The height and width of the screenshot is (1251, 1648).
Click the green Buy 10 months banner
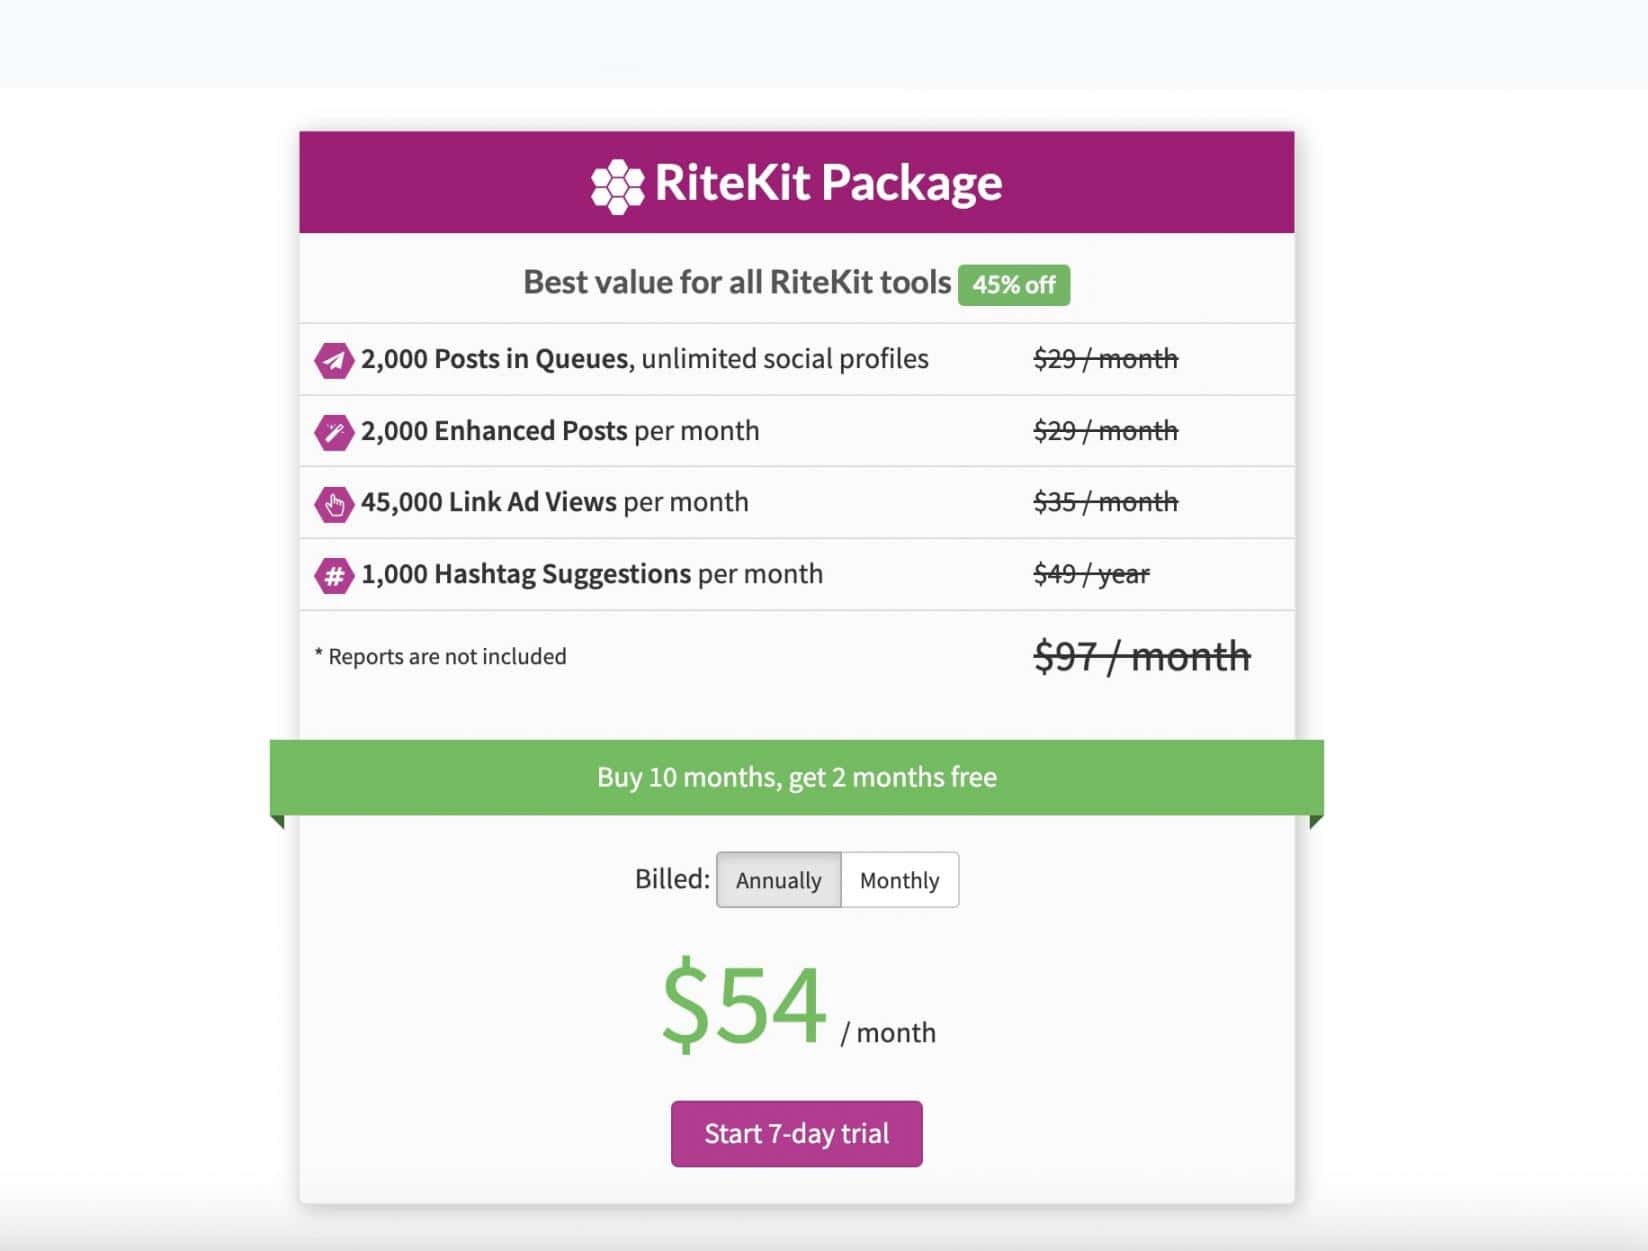(796, 777)
